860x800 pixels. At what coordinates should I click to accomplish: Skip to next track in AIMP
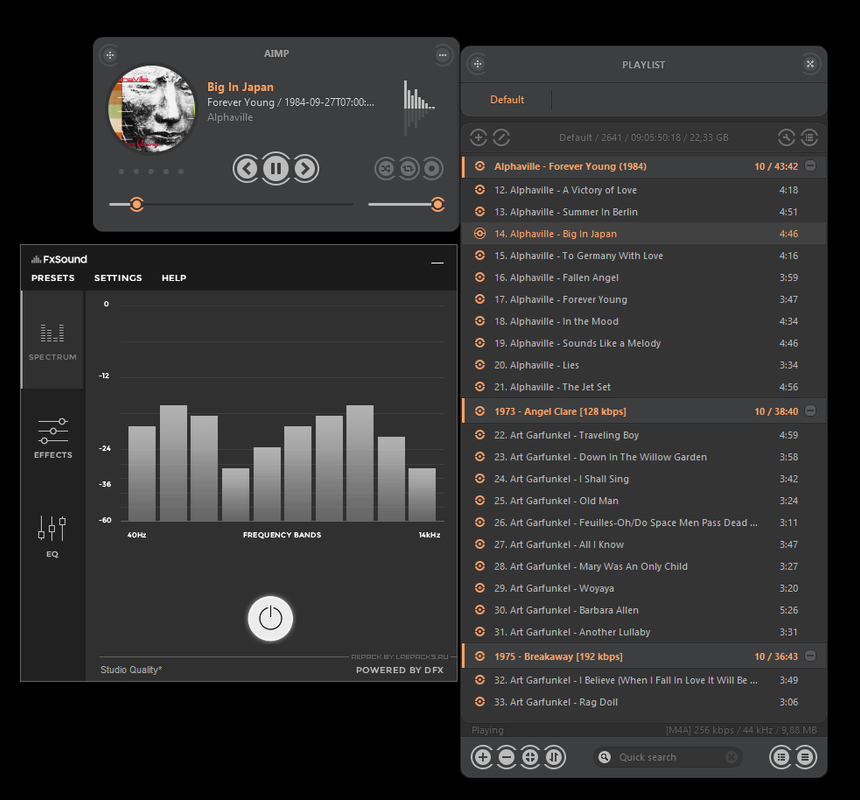point(305,168)
